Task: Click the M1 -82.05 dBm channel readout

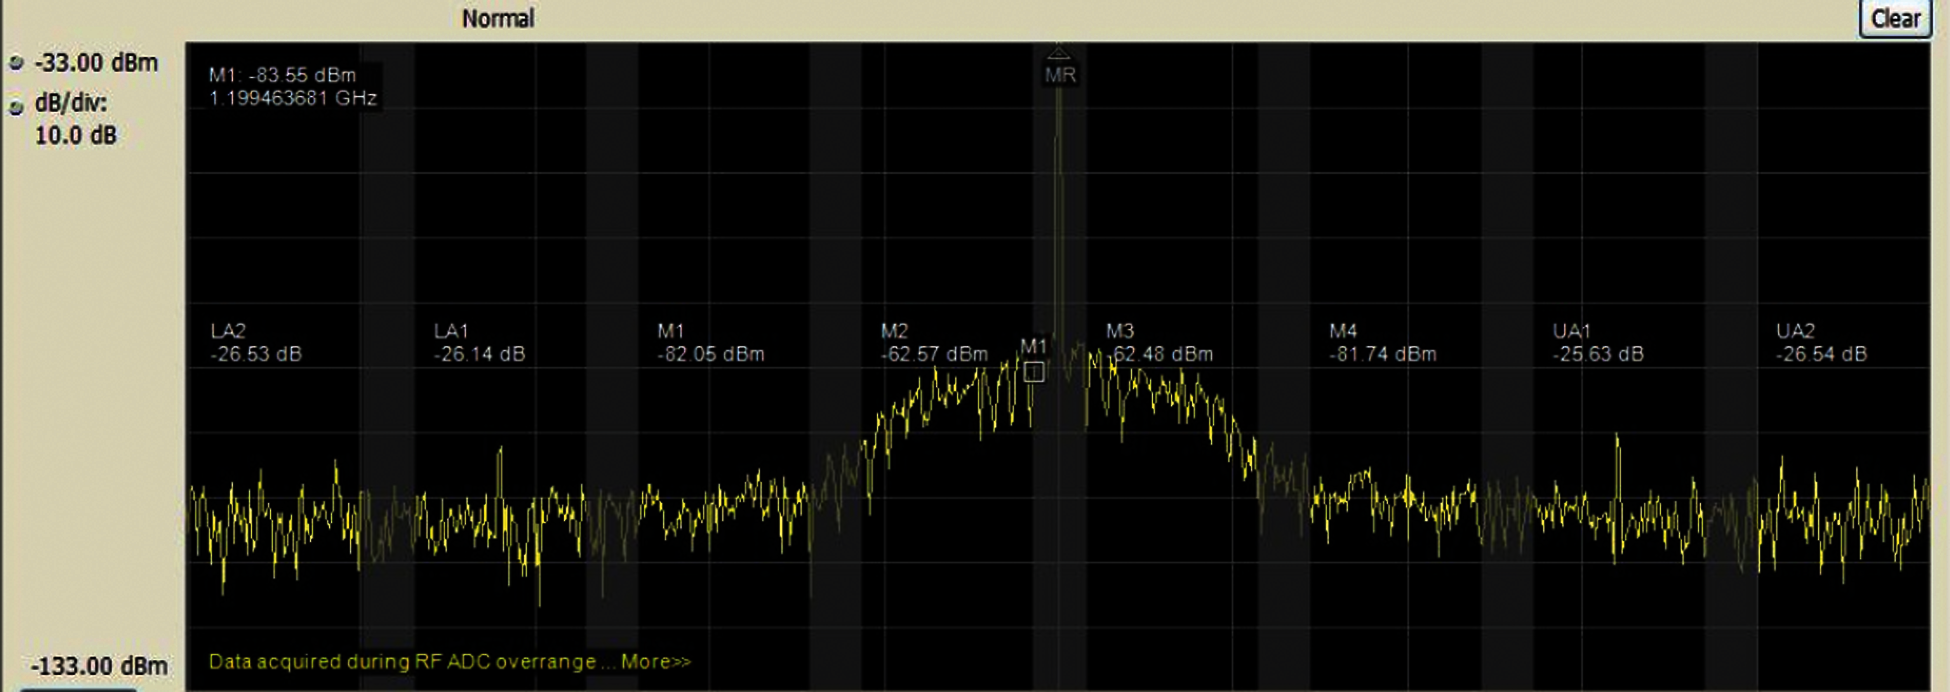Action: 710,343
